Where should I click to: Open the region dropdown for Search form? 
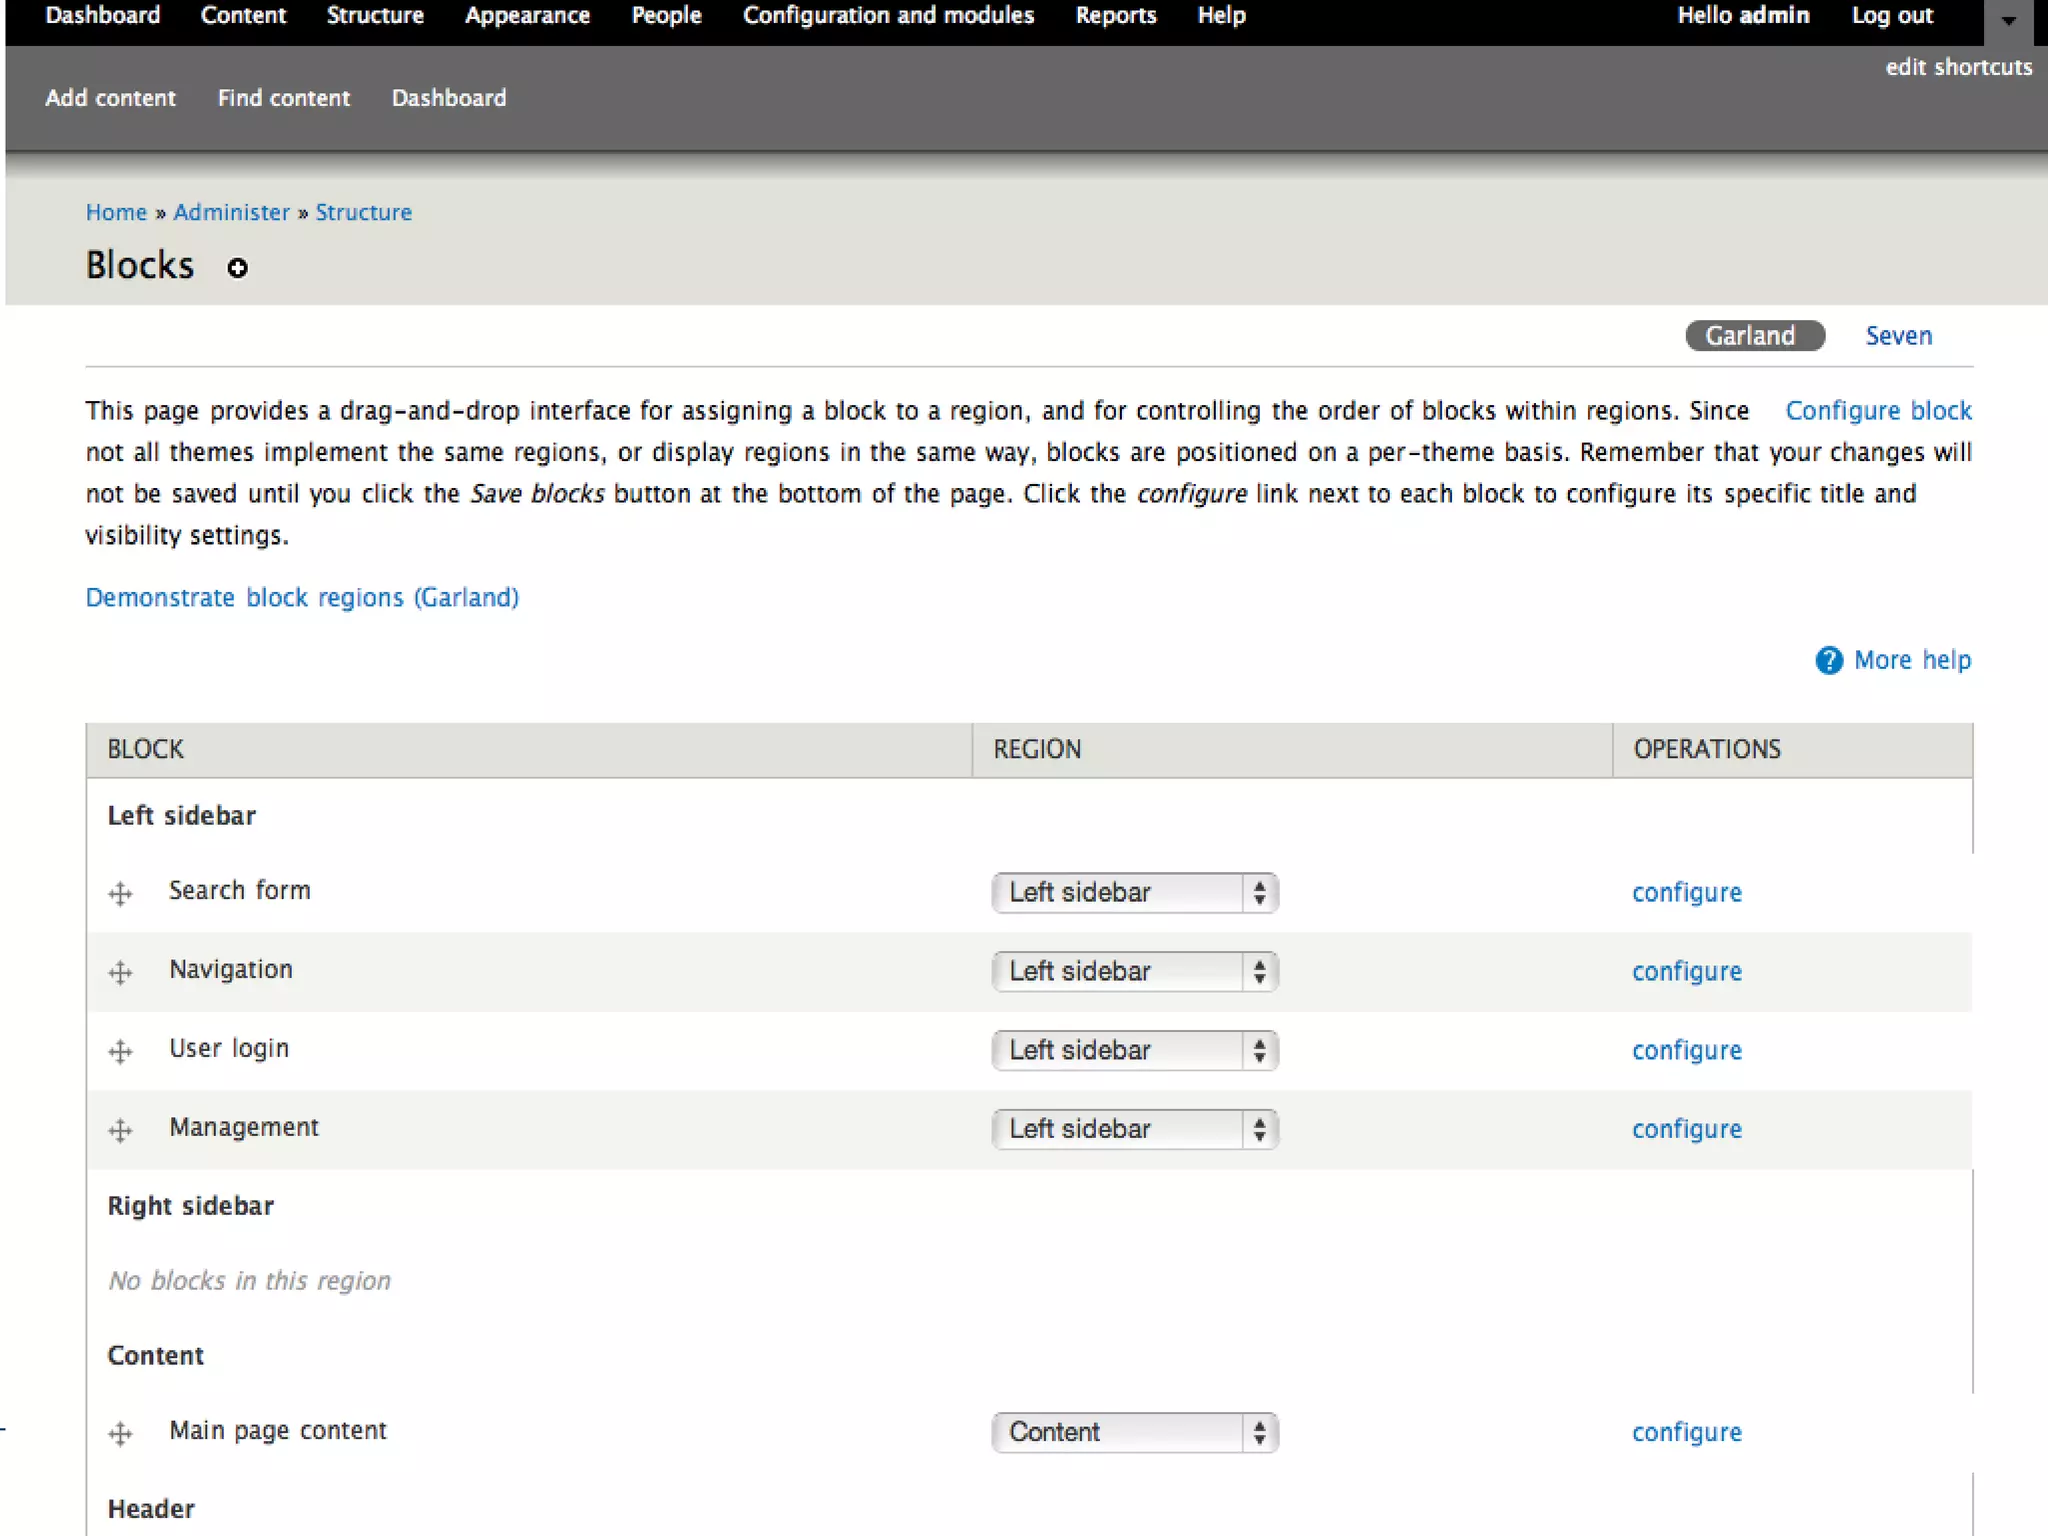click(1135, 892)
